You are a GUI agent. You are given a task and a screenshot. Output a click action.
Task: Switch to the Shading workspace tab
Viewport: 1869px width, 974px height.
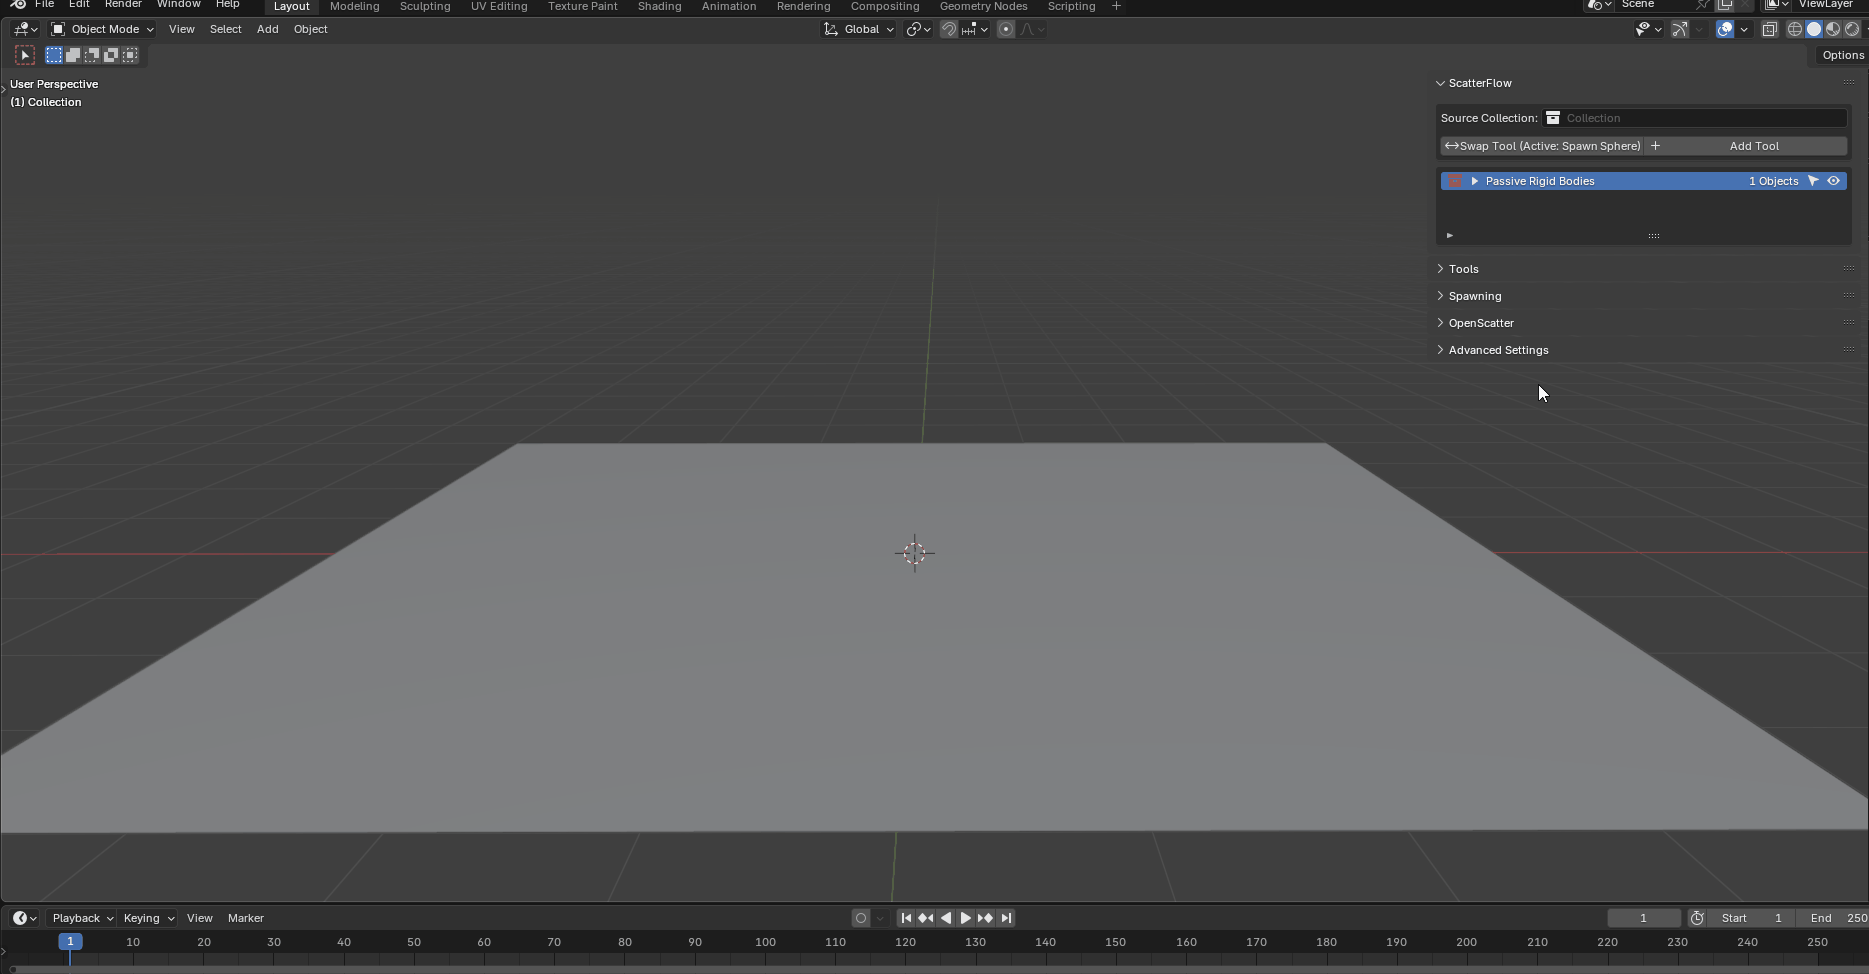coord(659,6)
